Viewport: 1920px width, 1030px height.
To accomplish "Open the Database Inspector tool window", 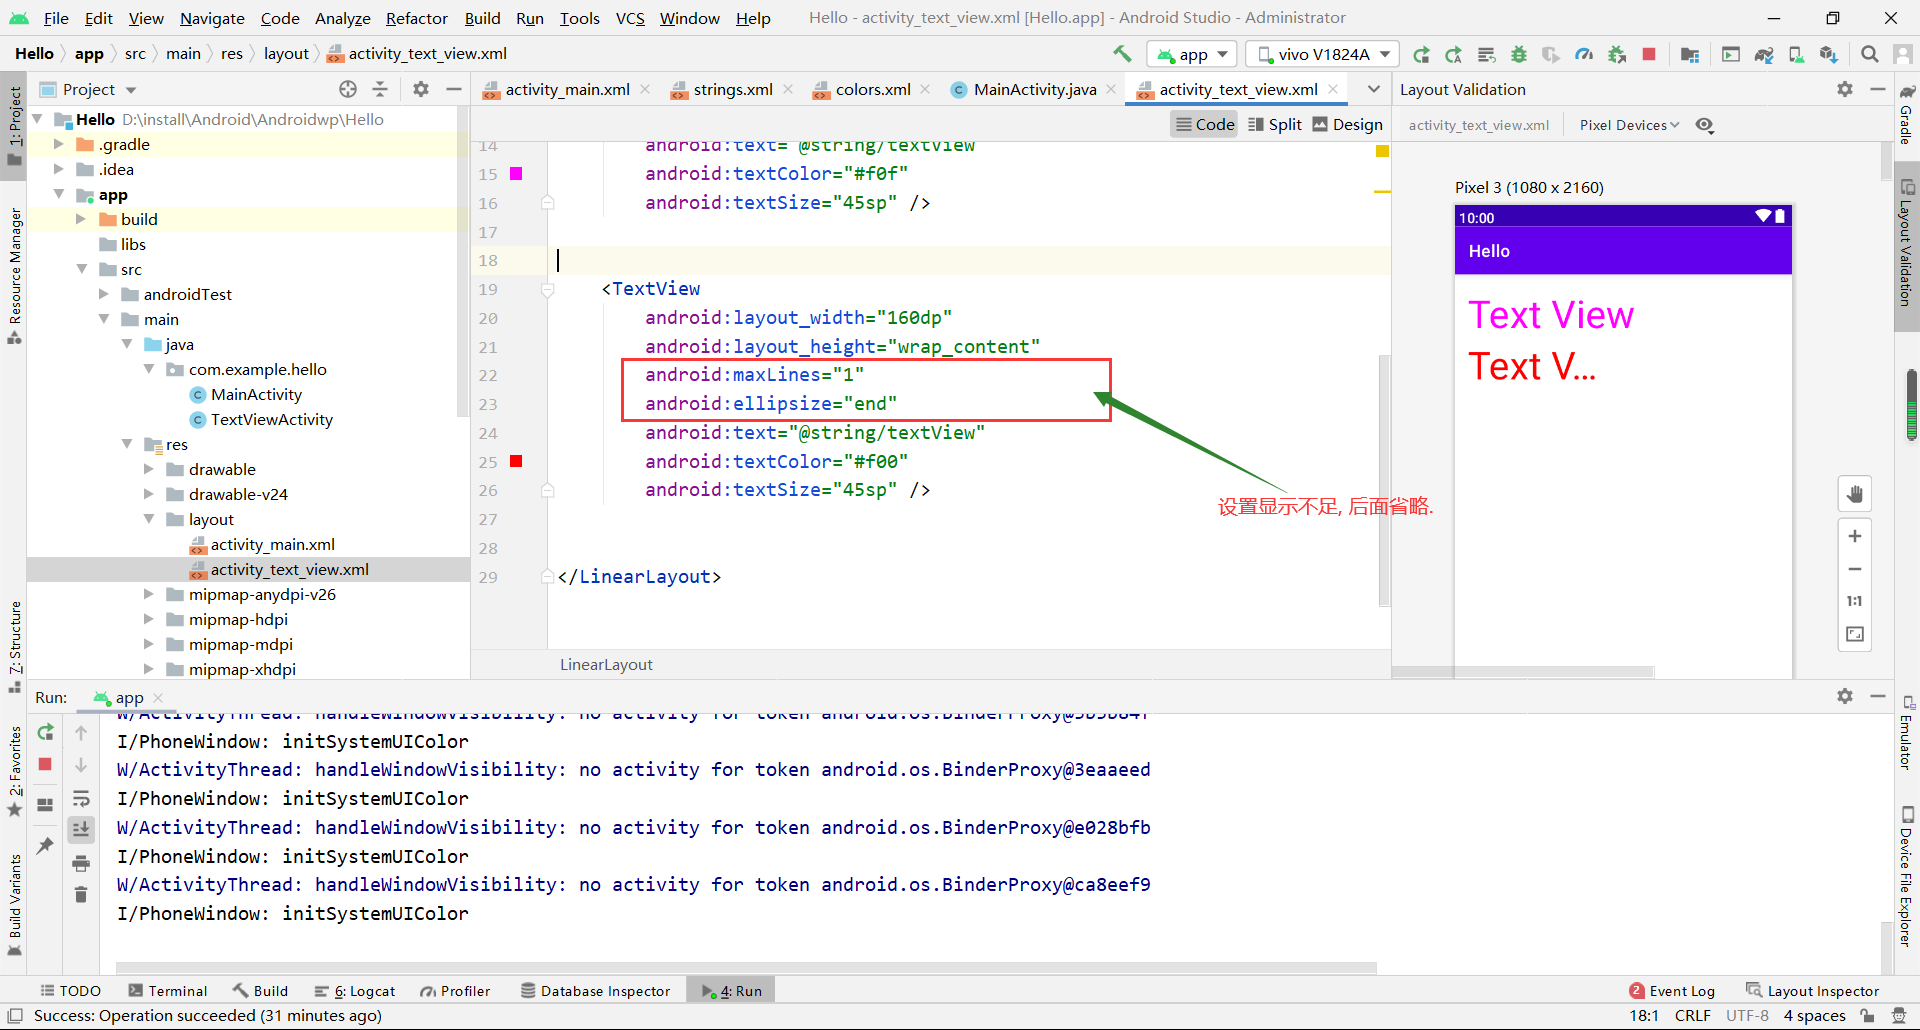I will point(595,991).
